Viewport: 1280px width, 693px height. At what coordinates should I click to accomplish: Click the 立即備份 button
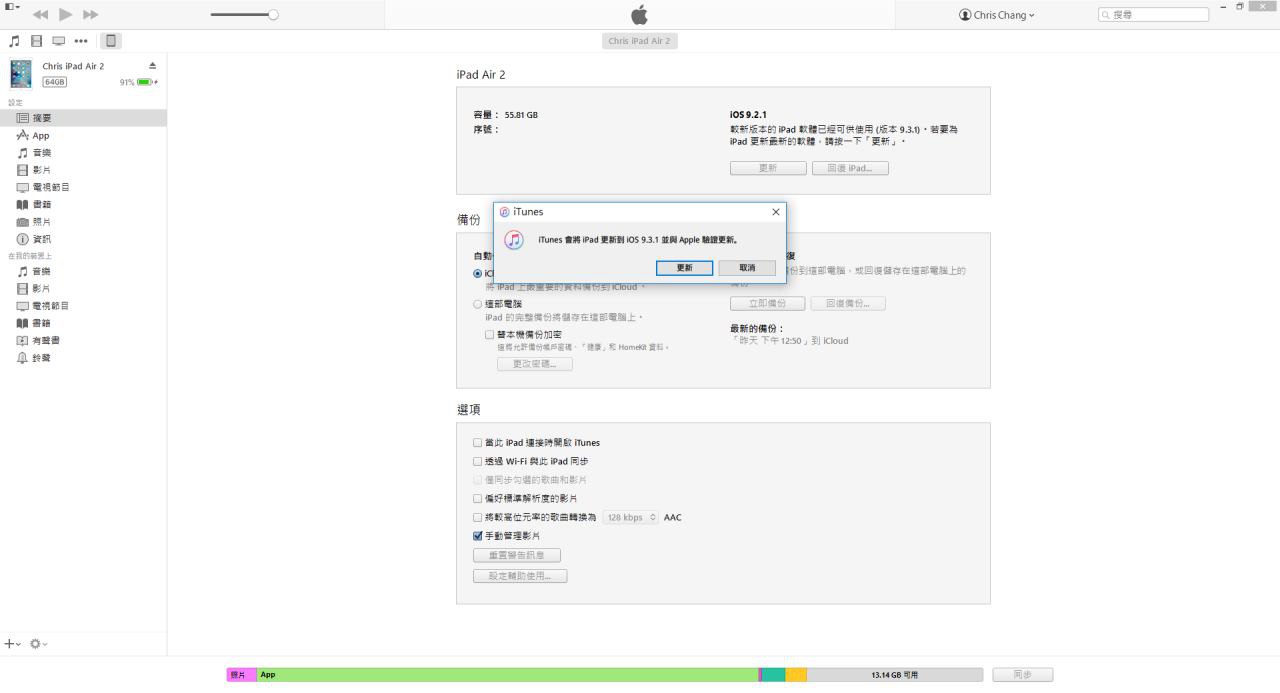click(767, 303)
